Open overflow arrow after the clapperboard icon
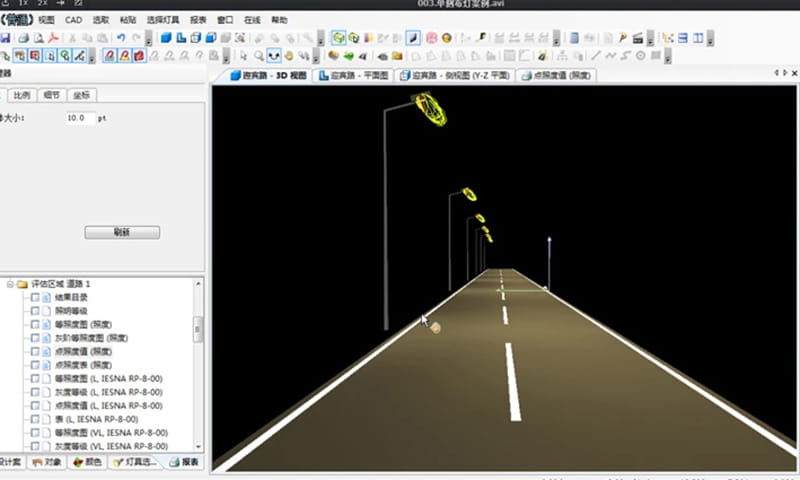Viewport: 800px width, 480px height. point(651,39)
